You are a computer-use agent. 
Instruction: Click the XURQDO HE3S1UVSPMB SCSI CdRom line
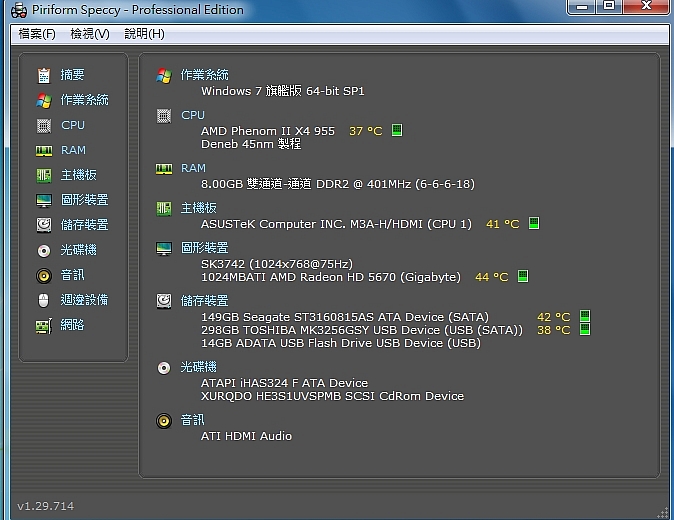point(333,396)
